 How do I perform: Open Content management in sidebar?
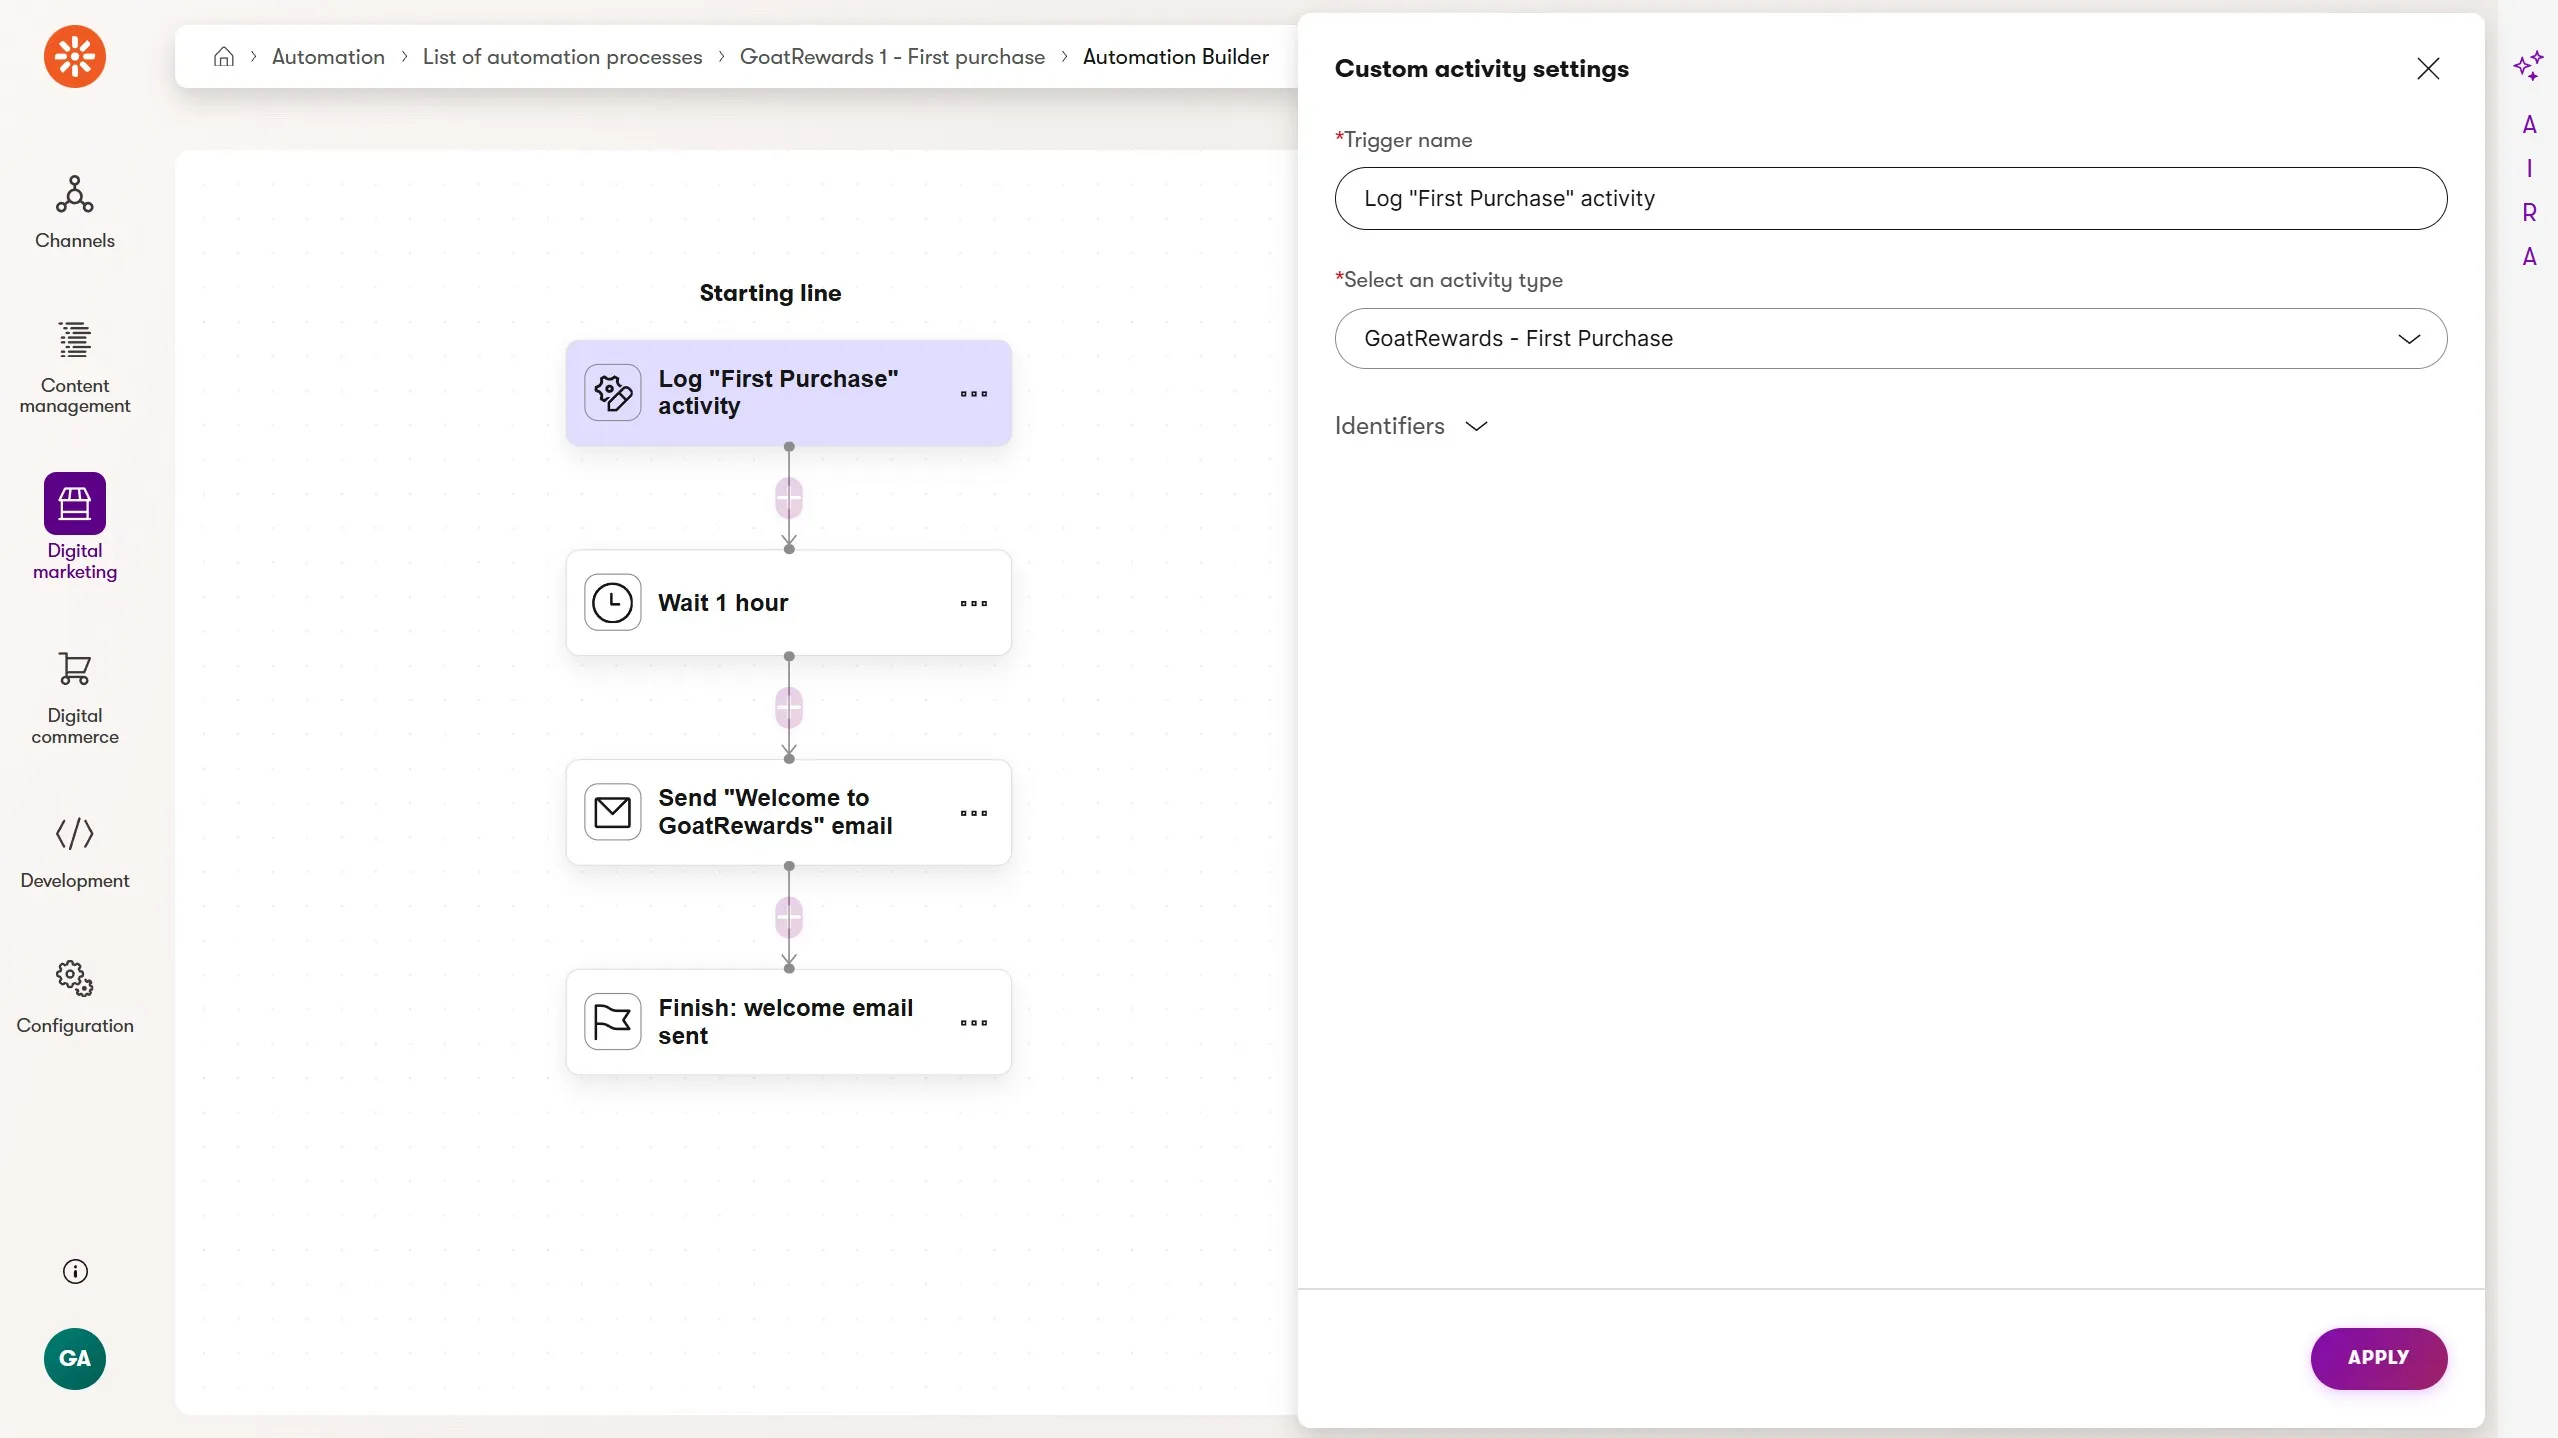coord(74,366)
